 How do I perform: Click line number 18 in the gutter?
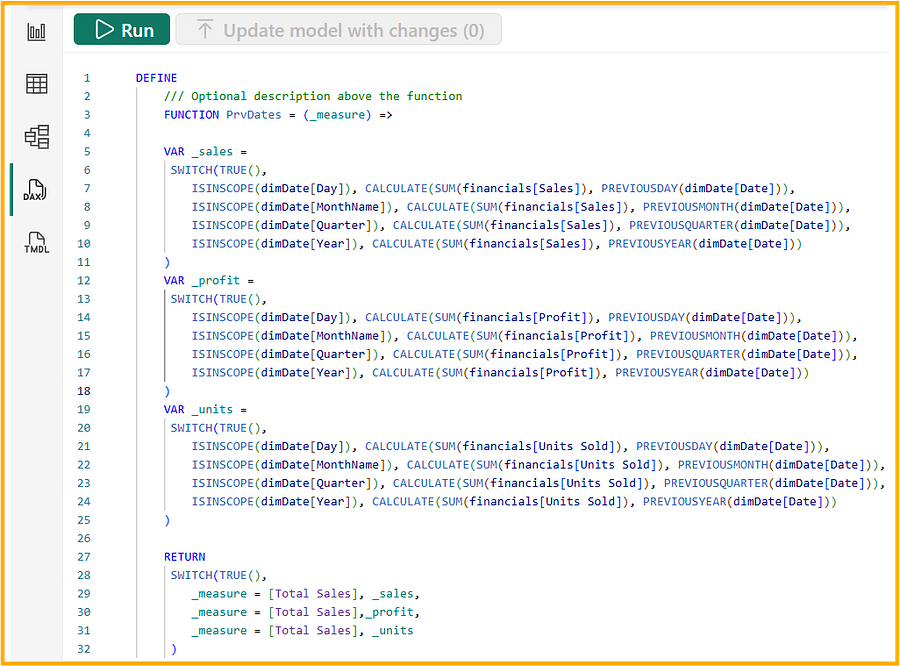coord(86,390)
